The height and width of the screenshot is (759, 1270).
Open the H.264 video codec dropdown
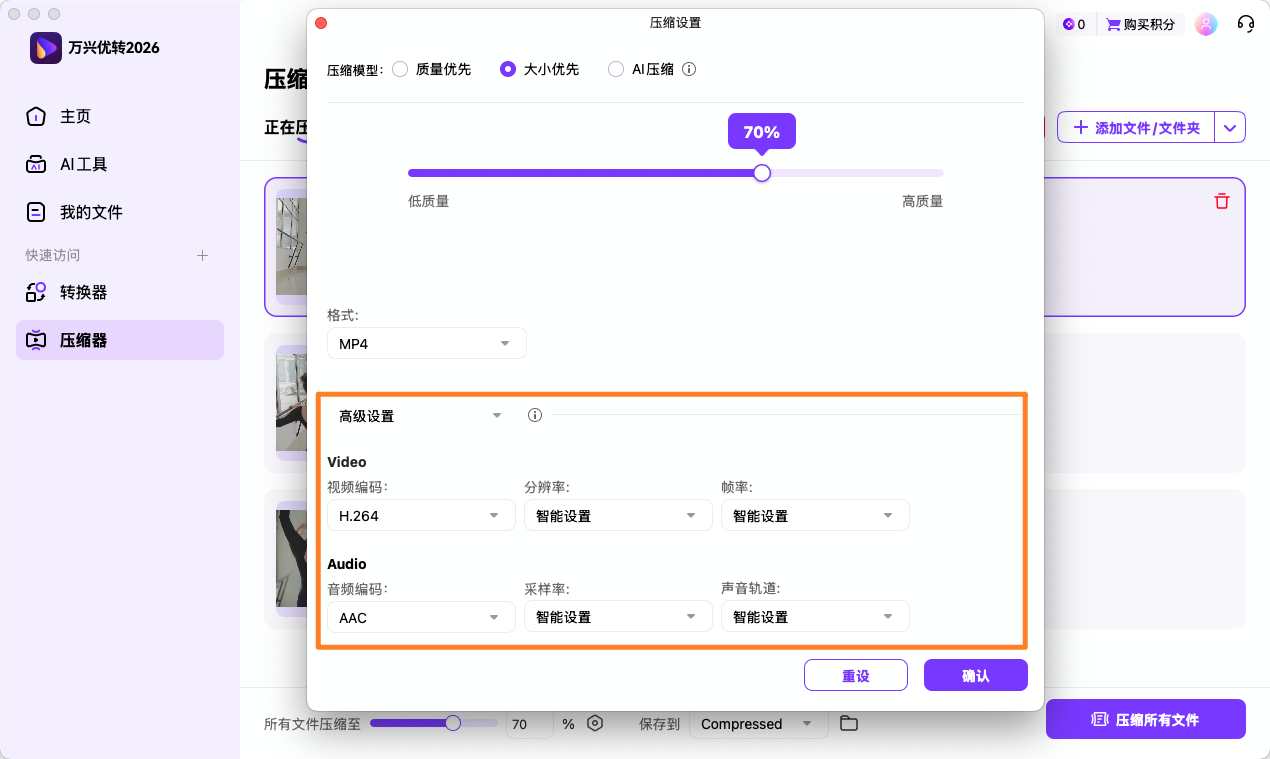(x=421, y=515)
